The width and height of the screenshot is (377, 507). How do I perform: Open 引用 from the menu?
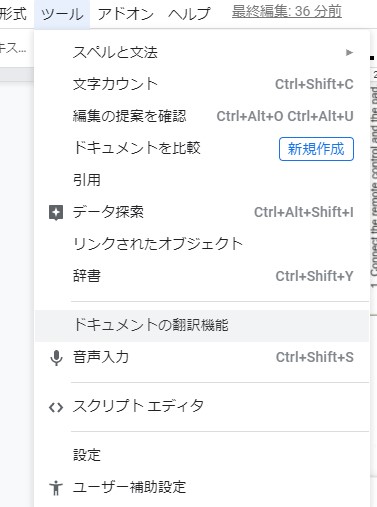(202, 180)
